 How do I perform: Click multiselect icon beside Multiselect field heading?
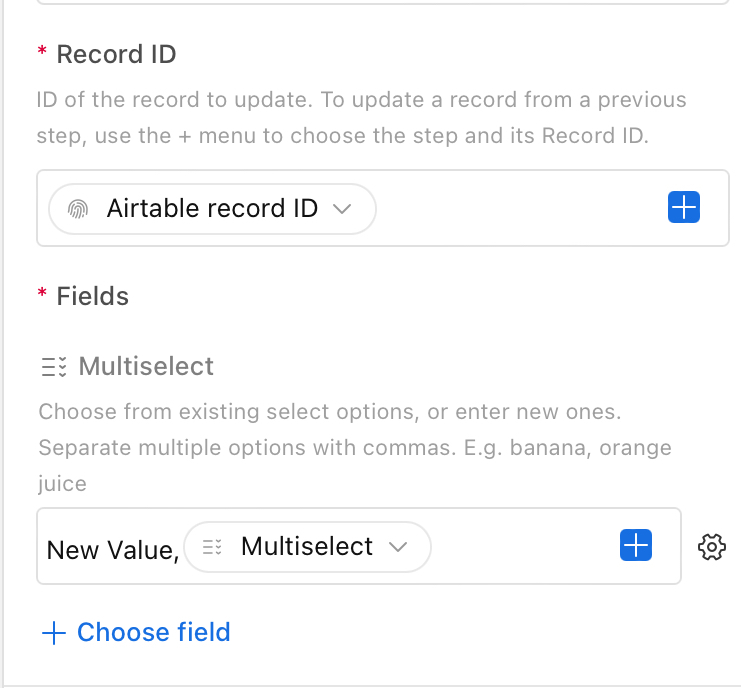click(53, 367)
